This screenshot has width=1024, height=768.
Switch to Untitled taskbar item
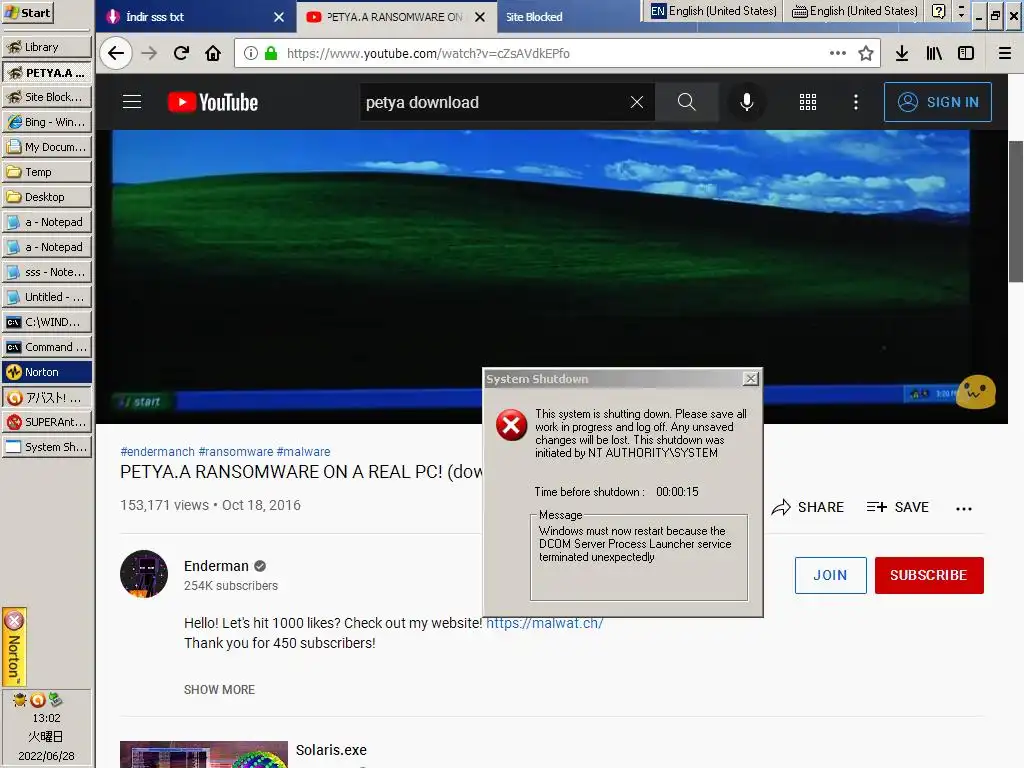[x=47, y=296]
